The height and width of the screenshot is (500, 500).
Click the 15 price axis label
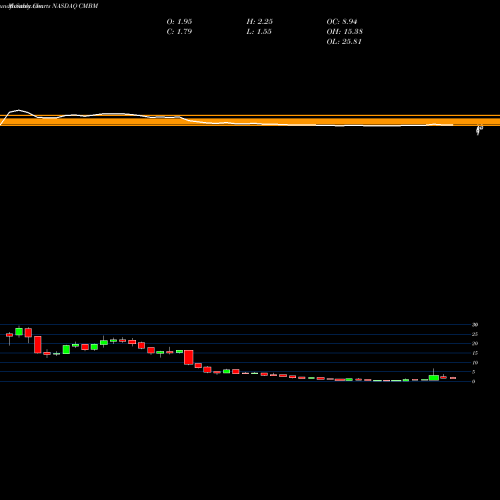click(x=475, y=353)
